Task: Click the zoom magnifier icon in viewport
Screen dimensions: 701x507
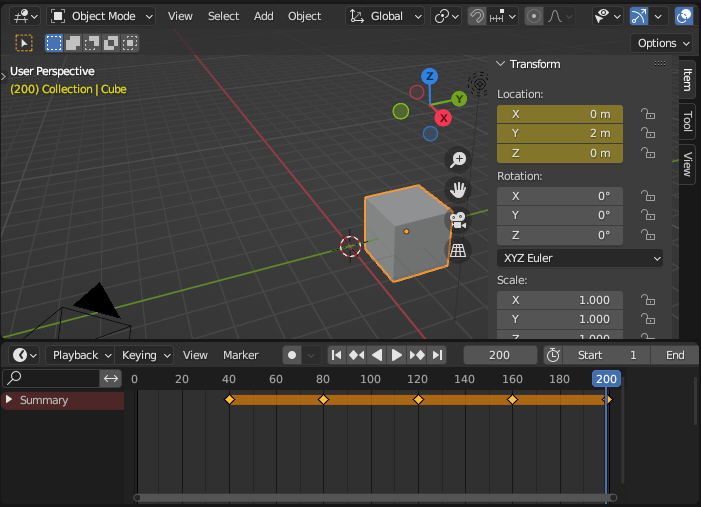Action: click(458, 160)
